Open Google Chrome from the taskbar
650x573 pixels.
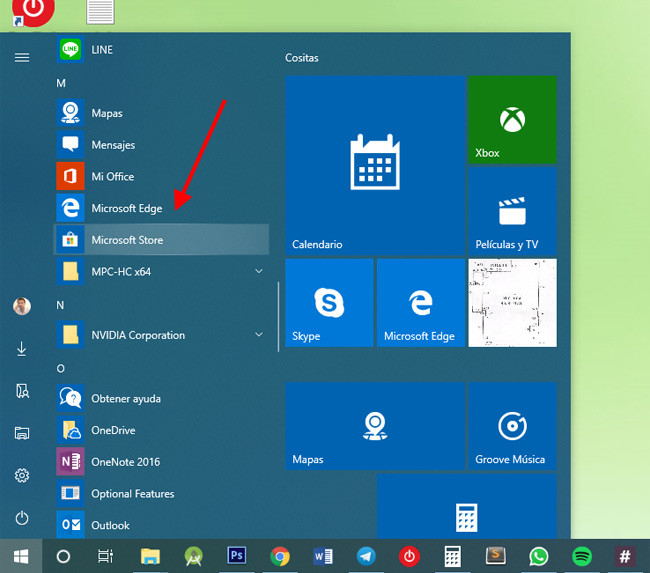pyautogui.click(x=280, y=556)
